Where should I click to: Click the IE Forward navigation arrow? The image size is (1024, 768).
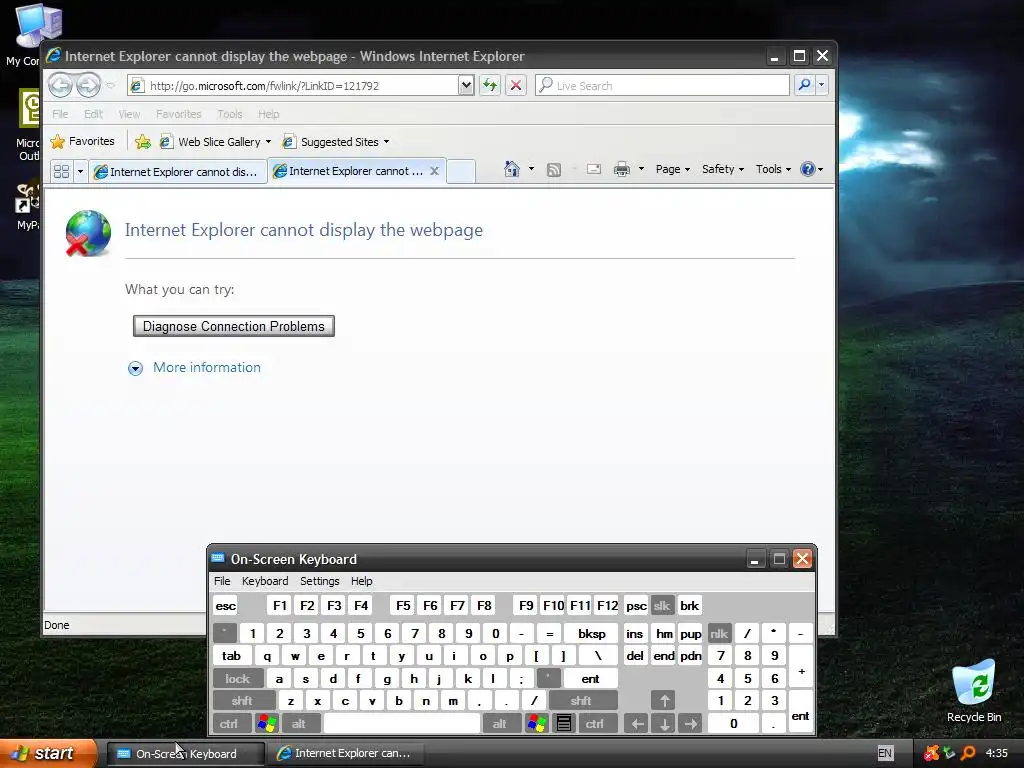(x=88, y=85)
